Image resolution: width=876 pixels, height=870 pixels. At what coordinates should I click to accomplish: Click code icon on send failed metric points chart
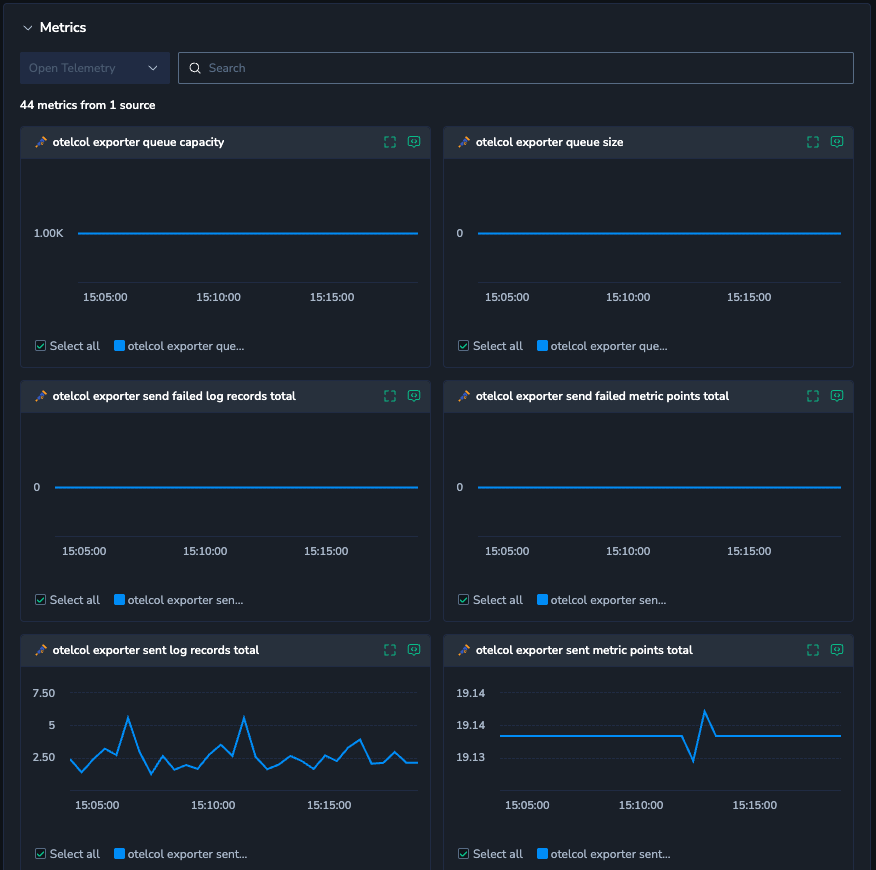tap(837, 396)
